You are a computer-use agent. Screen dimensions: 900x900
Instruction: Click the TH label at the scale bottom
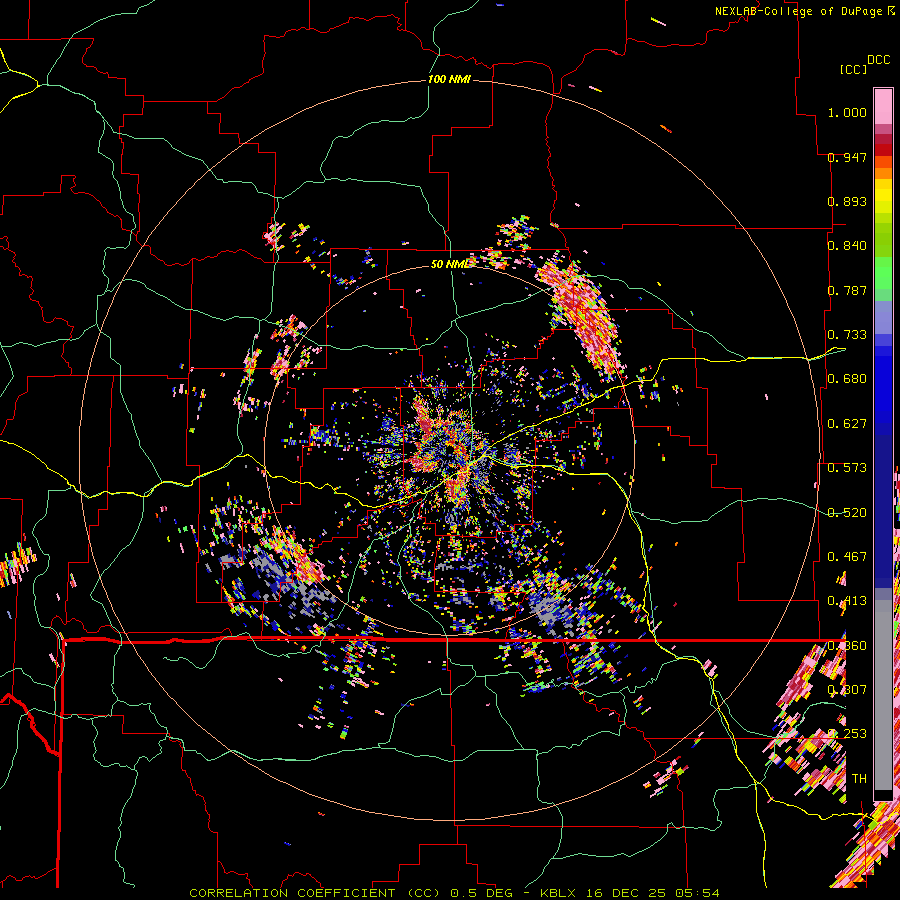coord(859,779)
